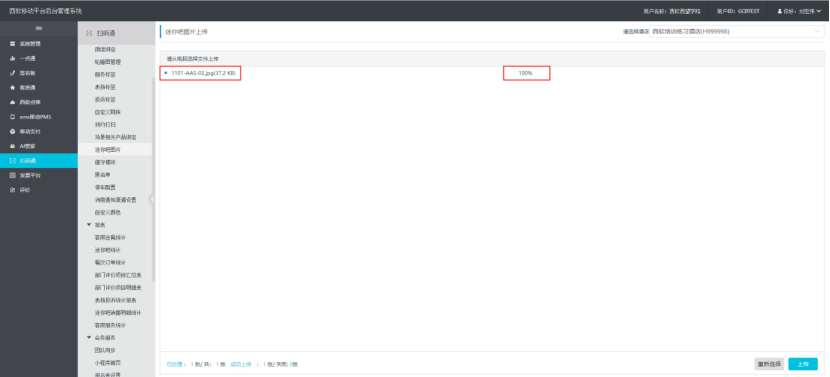Click the submenu vertical scrollbar
Viewport: 830px width, 377px height.
click(x=154, y=180)
